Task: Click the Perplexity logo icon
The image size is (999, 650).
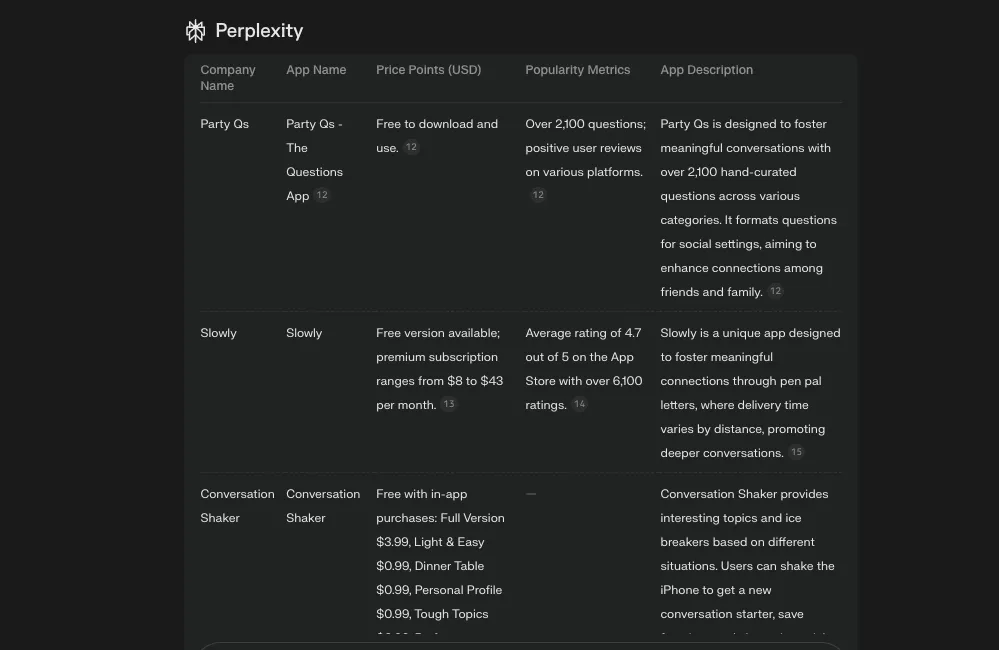Action: coord(196,31)
